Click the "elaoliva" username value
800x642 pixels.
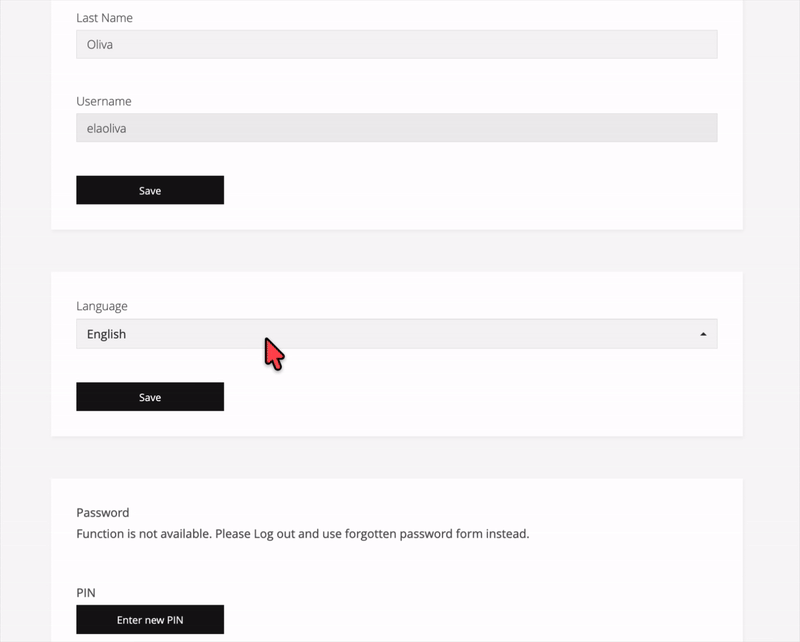[107, 128]
